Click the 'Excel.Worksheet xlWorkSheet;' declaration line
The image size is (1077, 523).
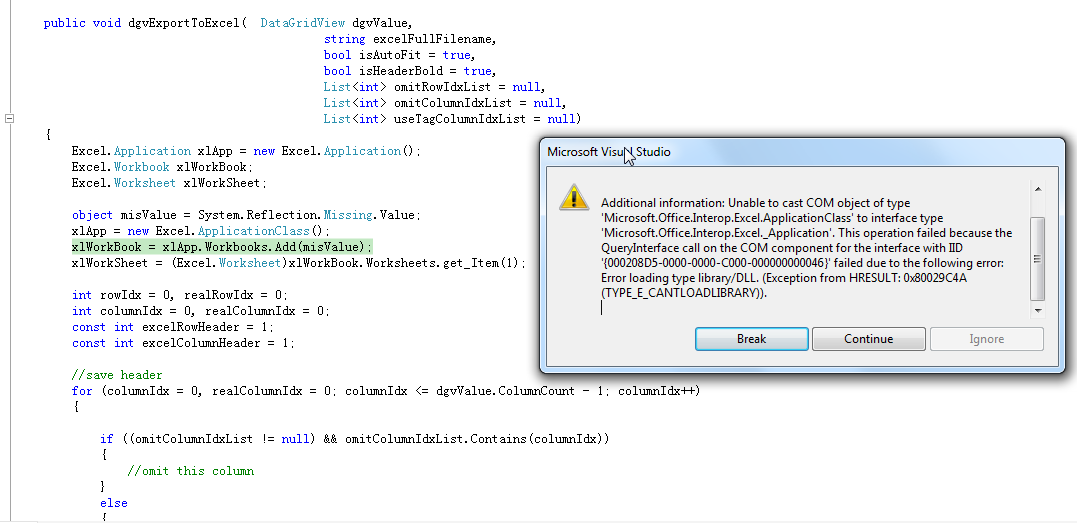click(x=168, y=183)
